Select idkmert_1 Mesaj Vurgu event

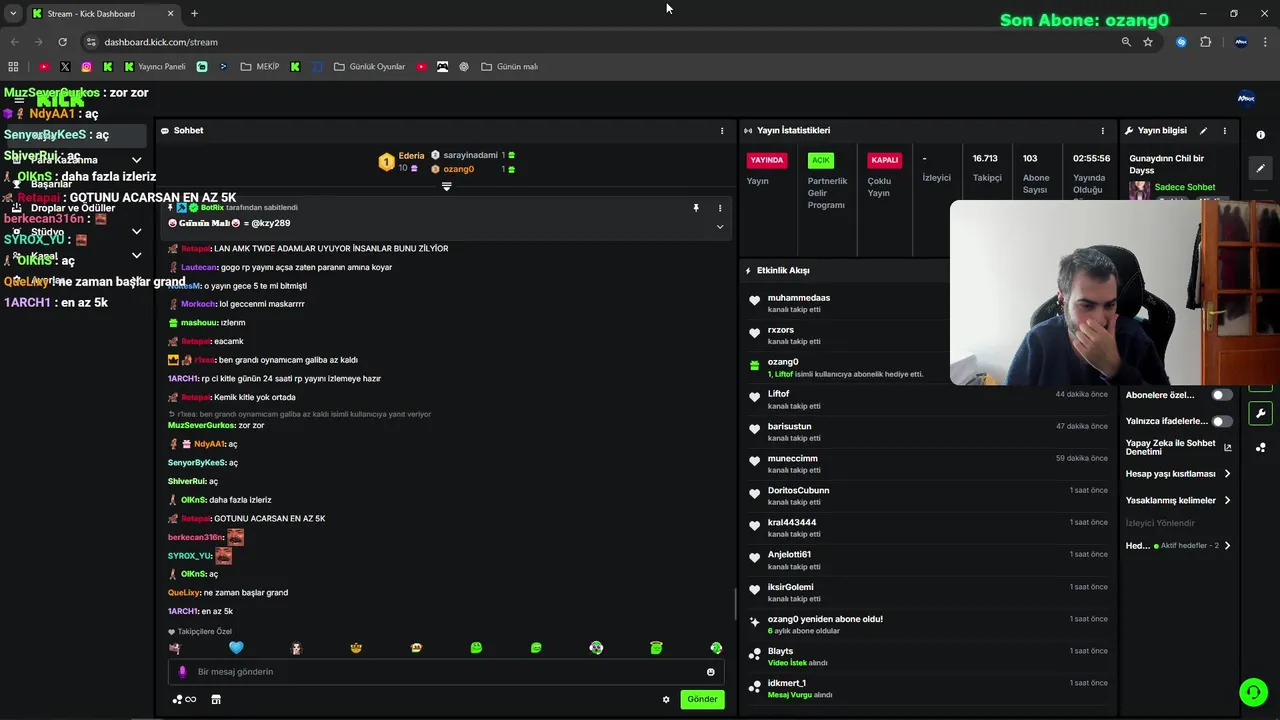click(928, 689)
